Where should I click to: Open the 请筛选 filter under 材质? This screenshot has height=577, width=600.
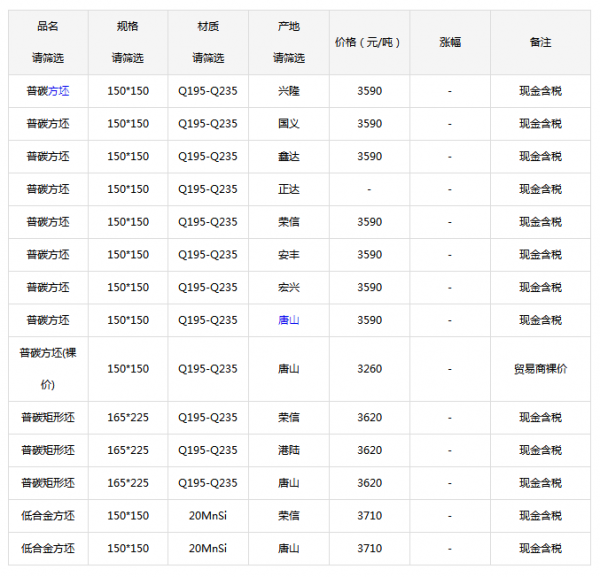coord(208,58)
